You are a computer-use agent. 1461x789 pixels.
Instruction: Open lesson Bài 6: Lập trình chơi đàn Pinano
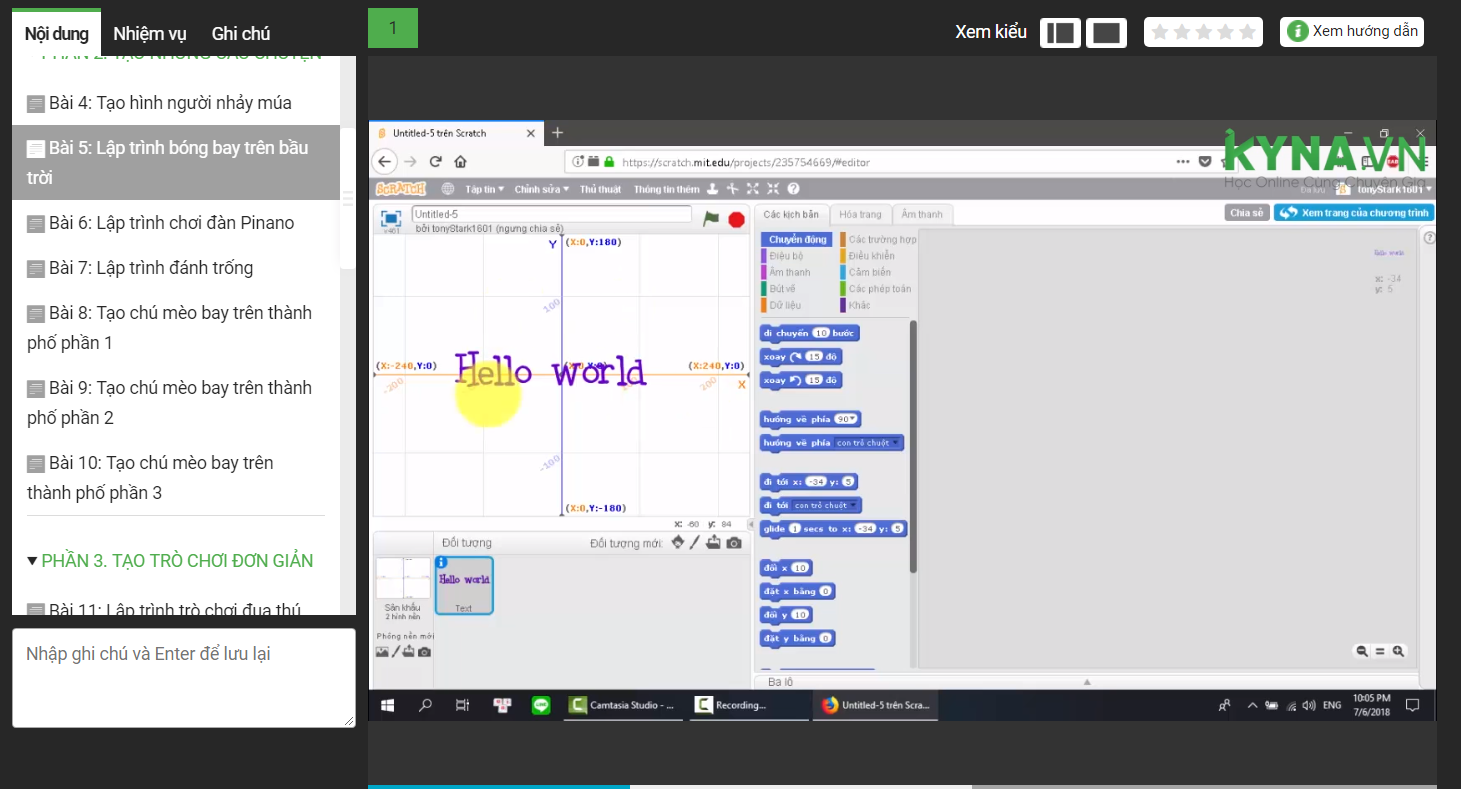pos(171,223)
